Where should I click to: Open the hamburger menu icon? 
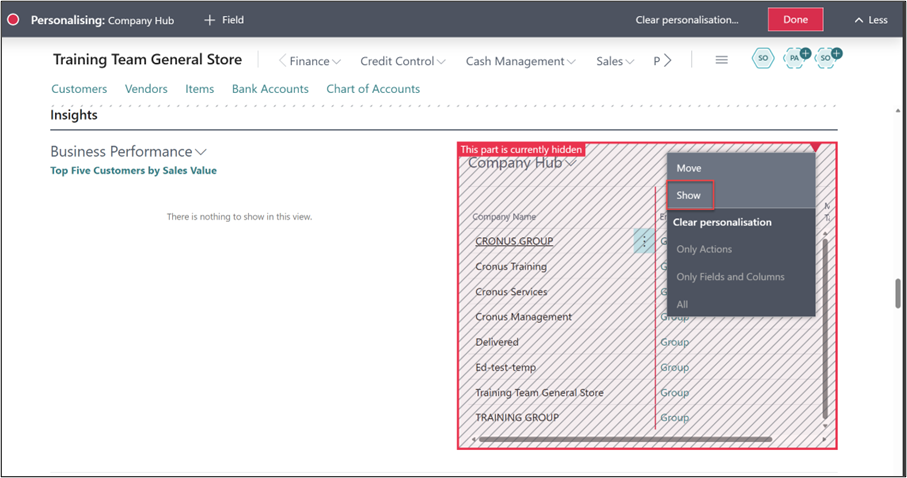[721, 60]
